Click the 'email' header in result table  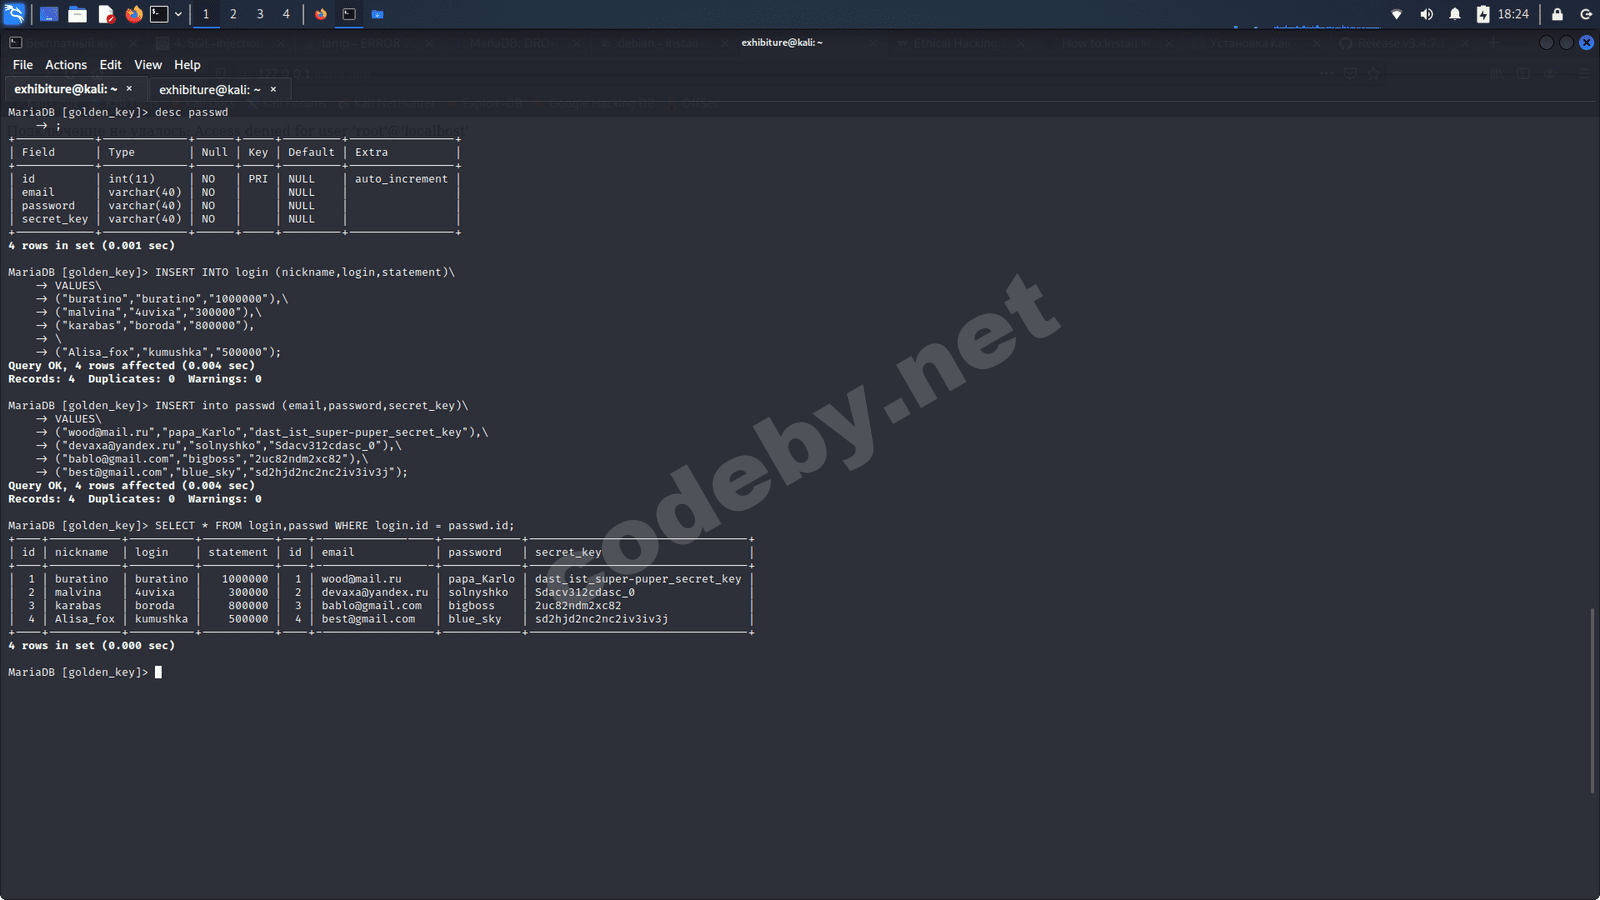(338, 552)
